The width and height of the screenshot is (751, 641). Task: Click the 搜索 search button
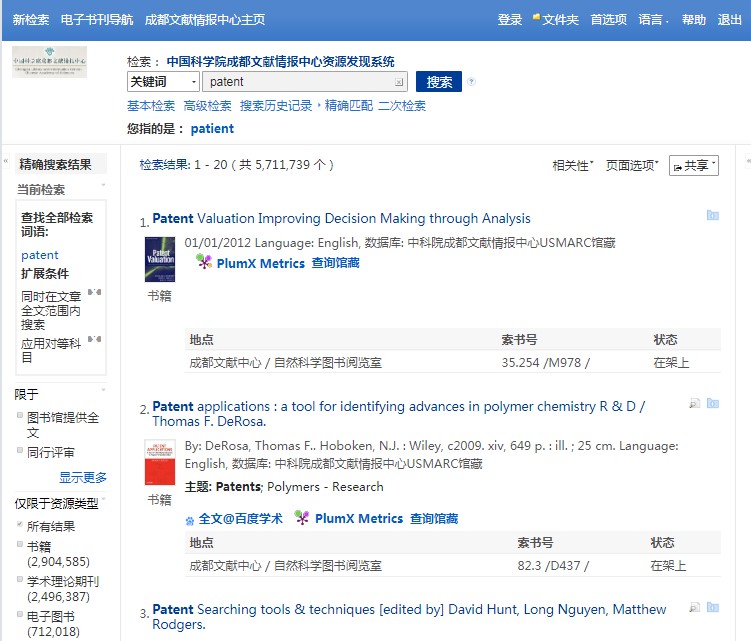[x=439, y=81]
